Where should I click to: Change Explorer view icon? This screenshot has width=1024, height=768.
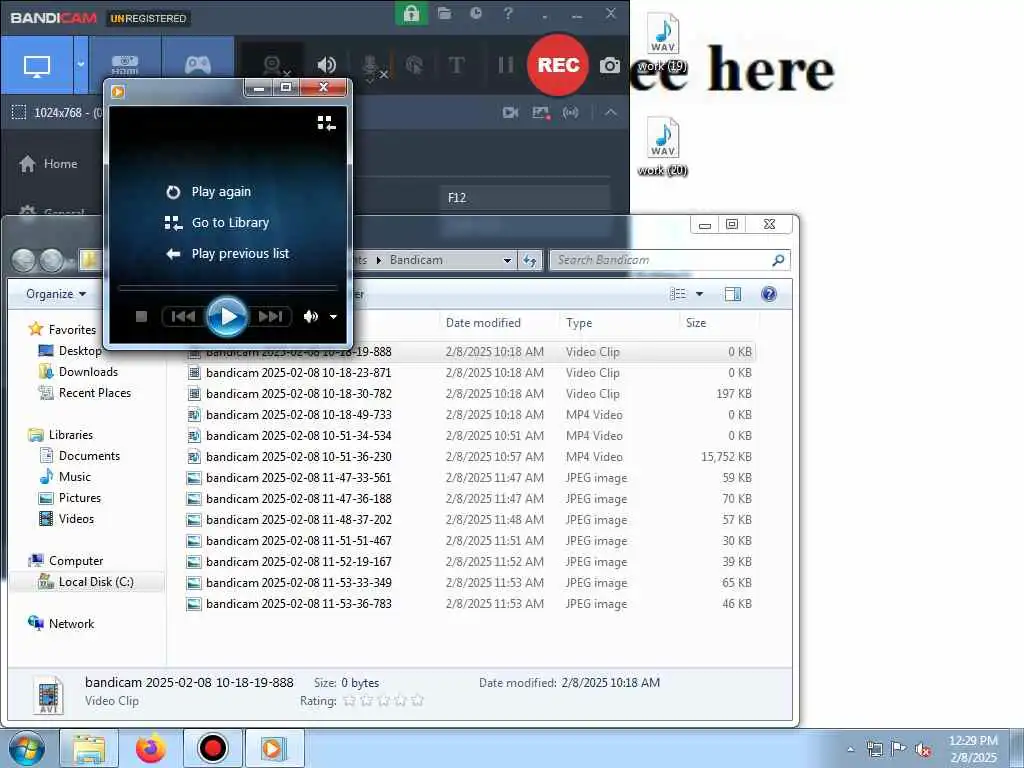pos(679,294)
